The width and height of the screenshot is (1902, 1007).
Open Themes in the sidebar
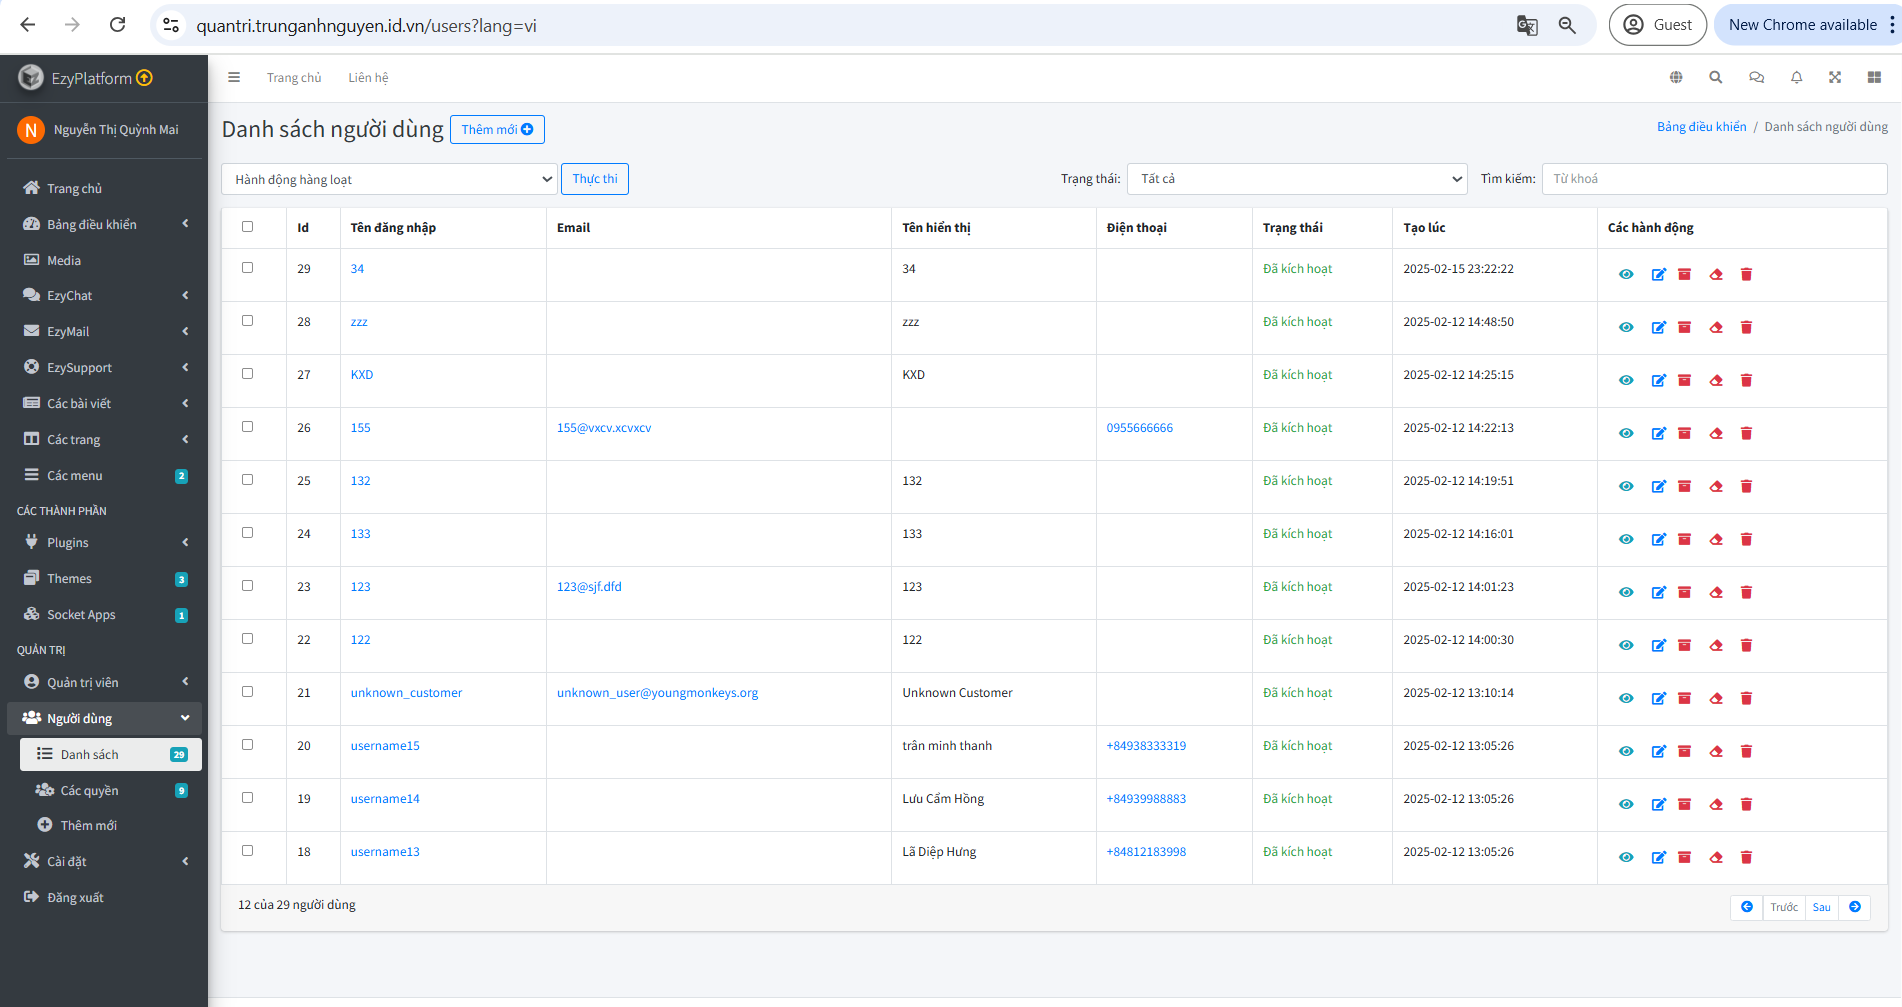tap(104, 578)
